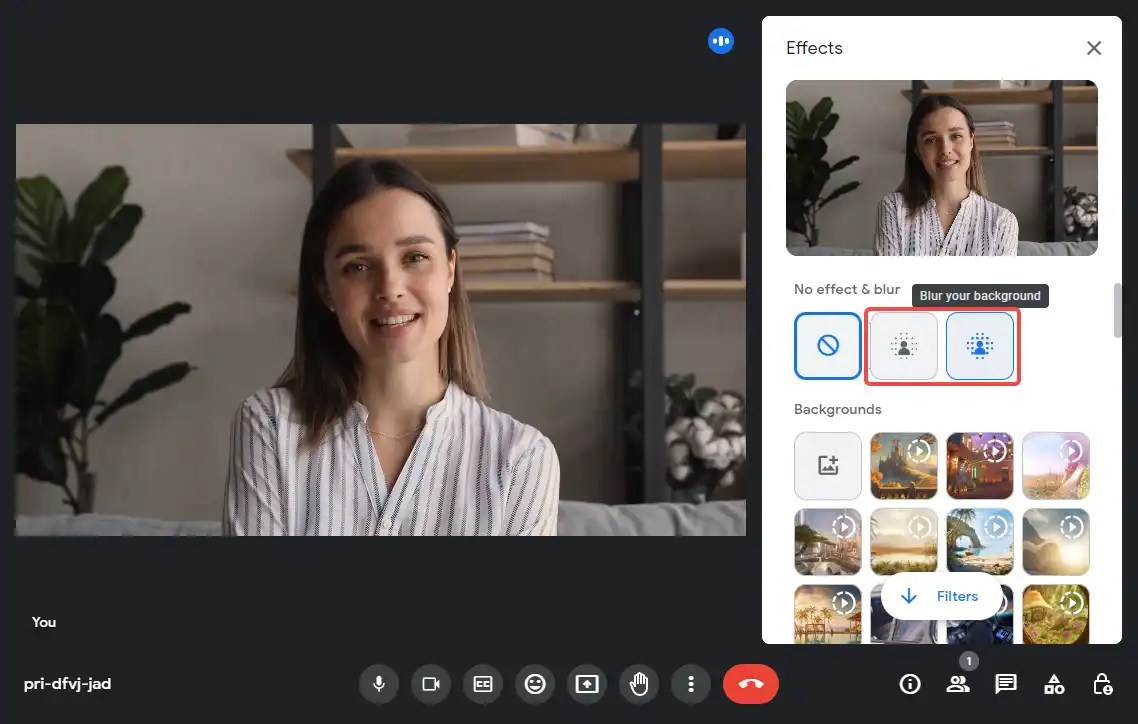
Task: Open the activities icon
Action: tap(1054, 684)
